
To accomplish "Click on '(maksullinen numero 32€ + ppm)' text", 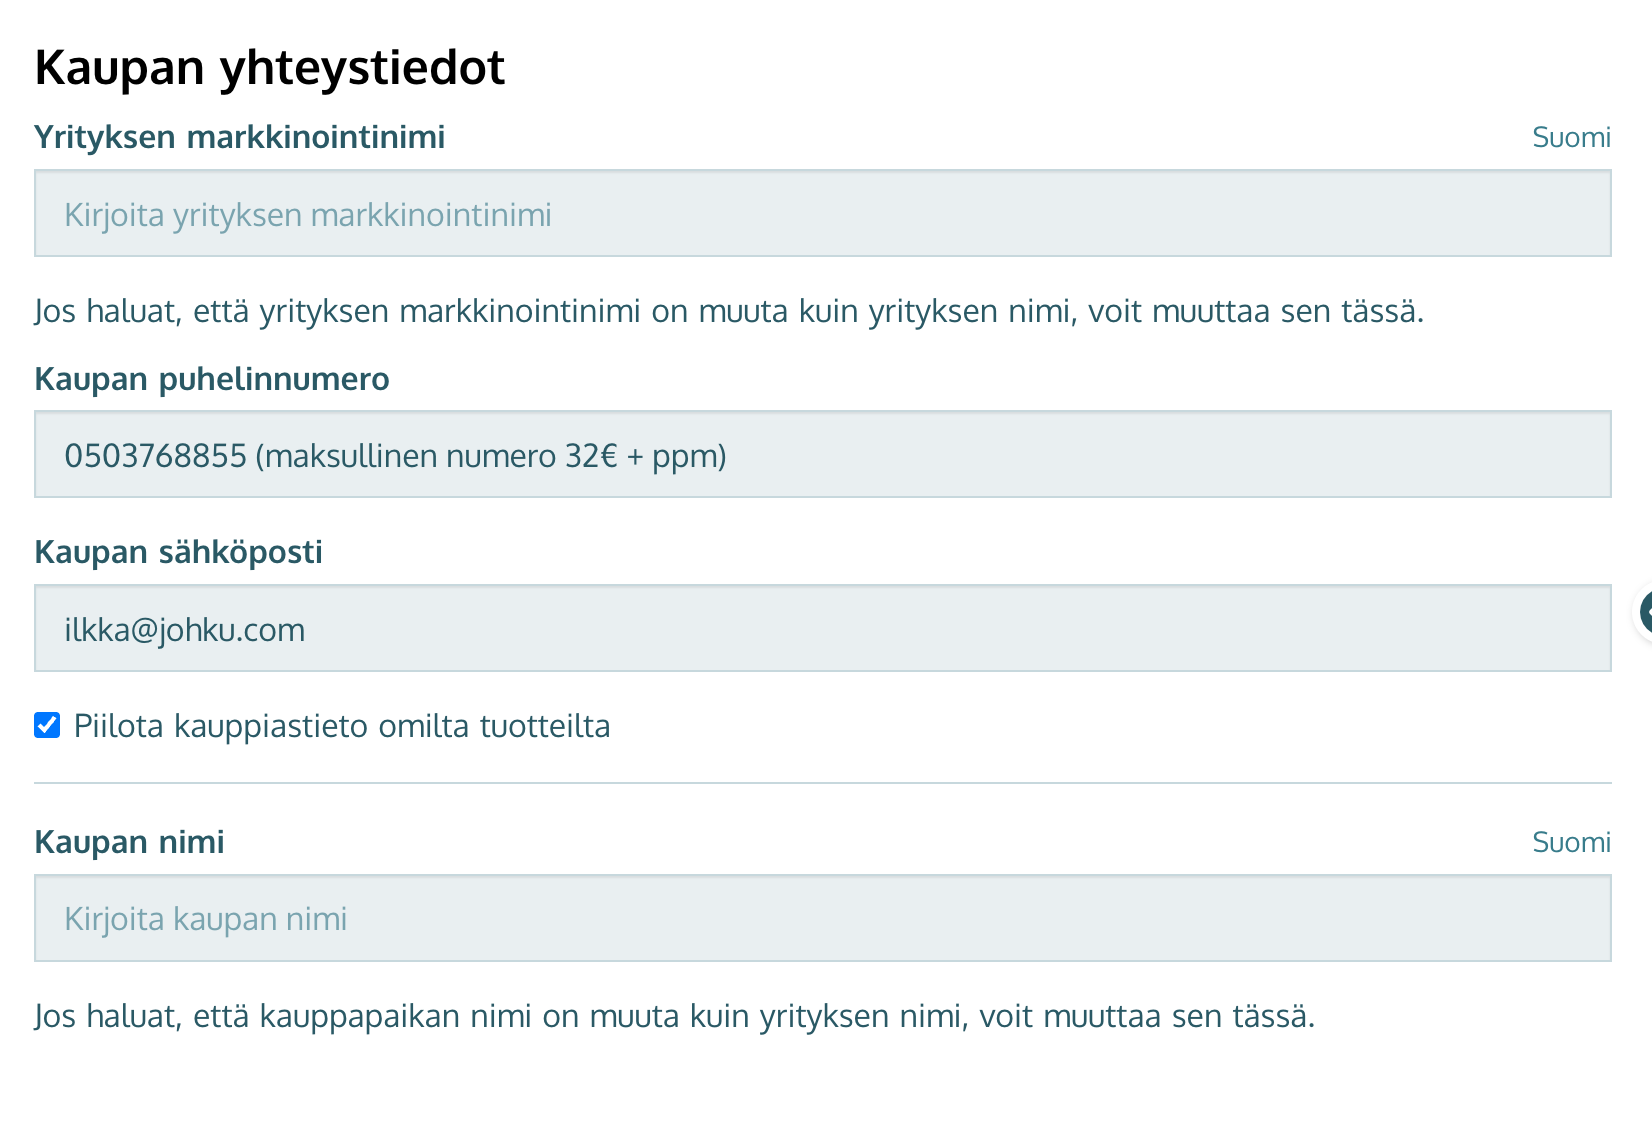I will tap(491, 456).
